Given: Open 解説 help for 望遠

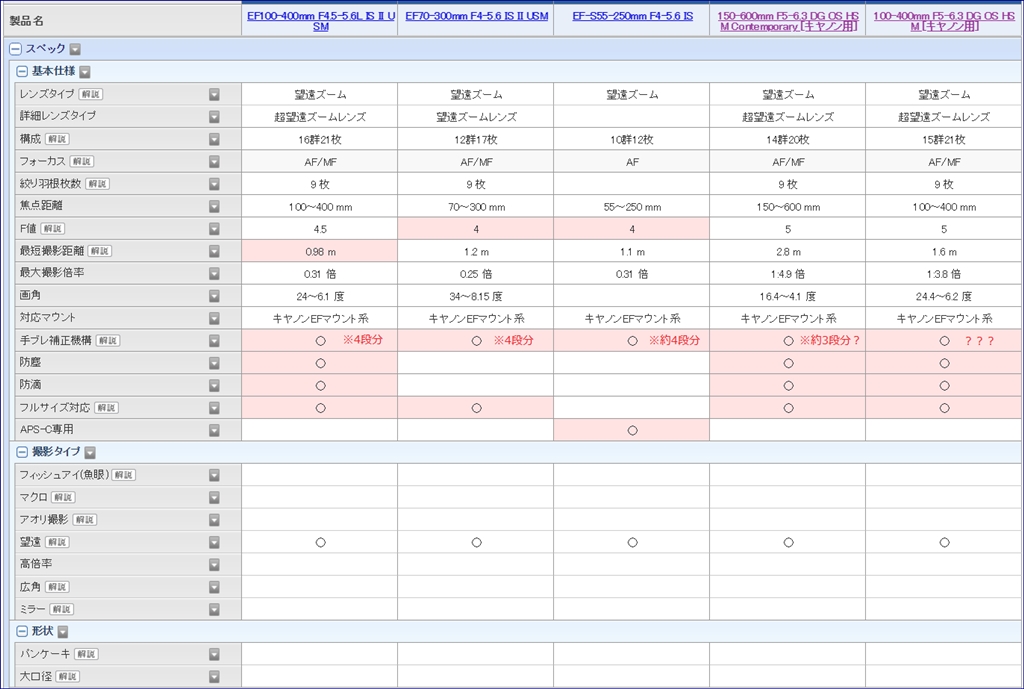Looking at the screenshot, I should (57, 542).
